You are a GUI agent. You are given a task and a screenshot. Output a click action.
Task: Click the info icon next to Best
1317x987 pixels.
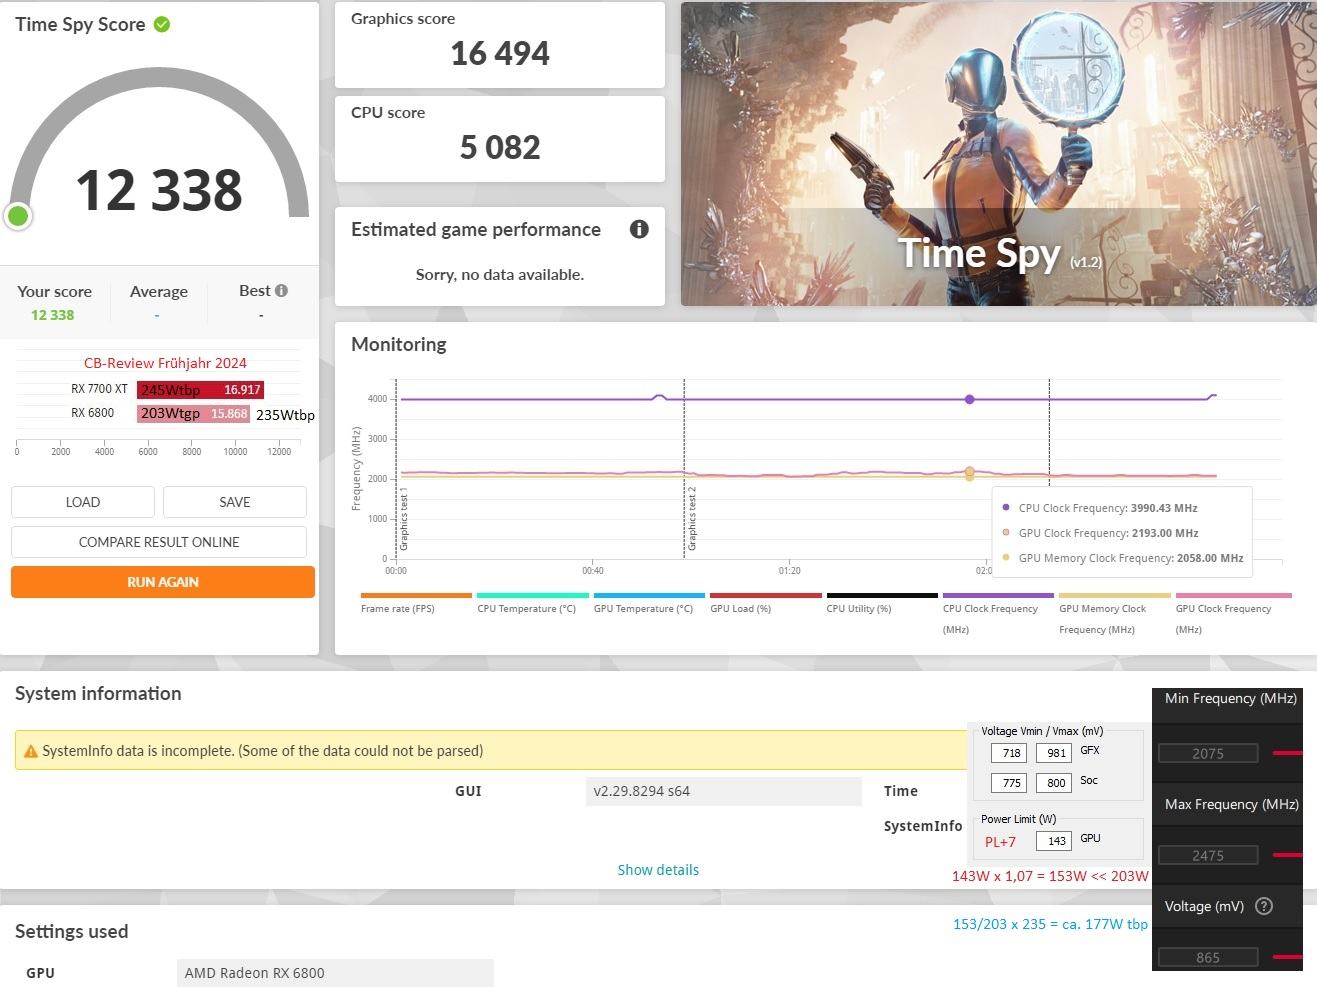281,290
